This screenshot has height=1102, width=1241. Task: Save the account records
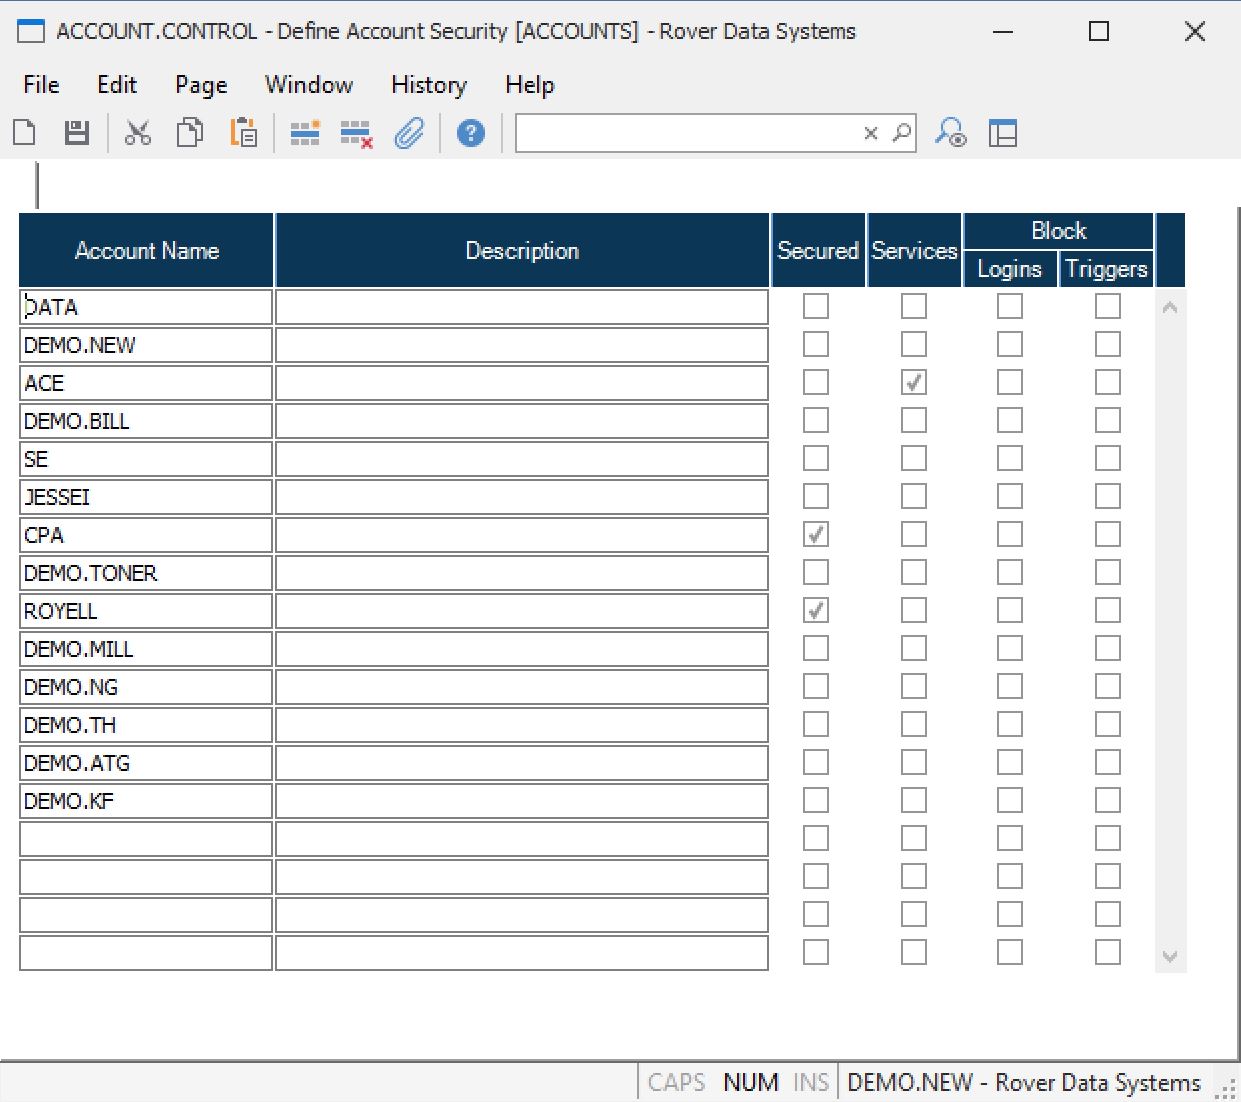pos(75,132)
